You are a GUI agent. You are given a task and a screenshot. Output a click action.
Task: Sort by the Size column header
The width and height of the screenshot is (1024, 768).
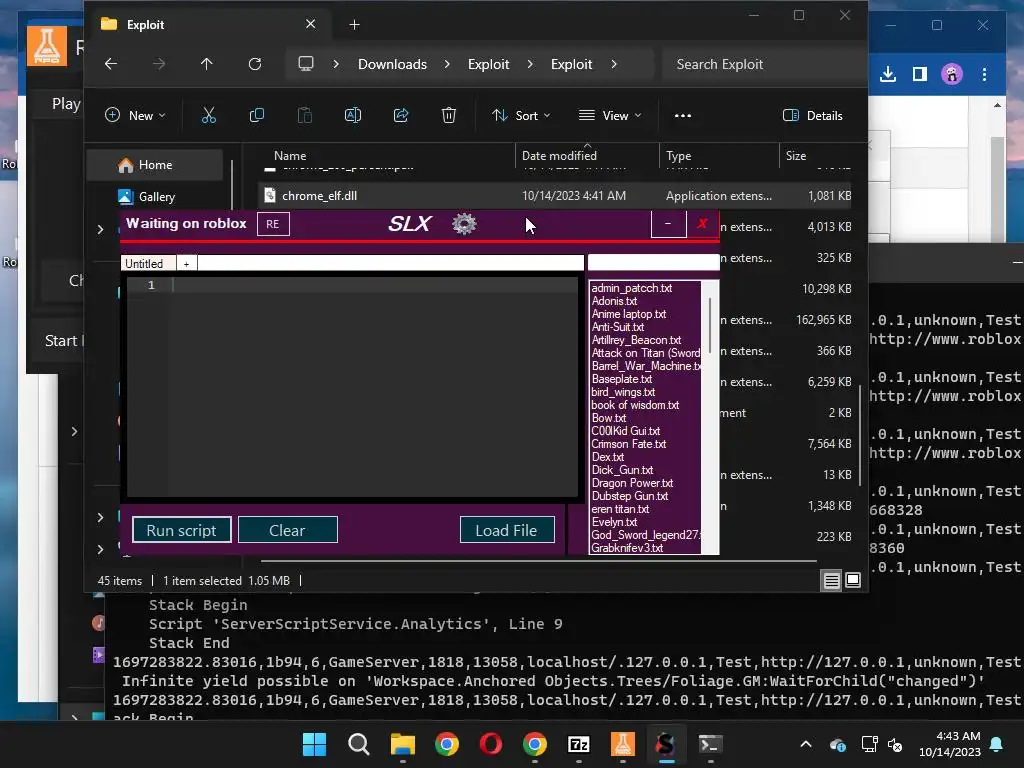[x=796, y=155]
